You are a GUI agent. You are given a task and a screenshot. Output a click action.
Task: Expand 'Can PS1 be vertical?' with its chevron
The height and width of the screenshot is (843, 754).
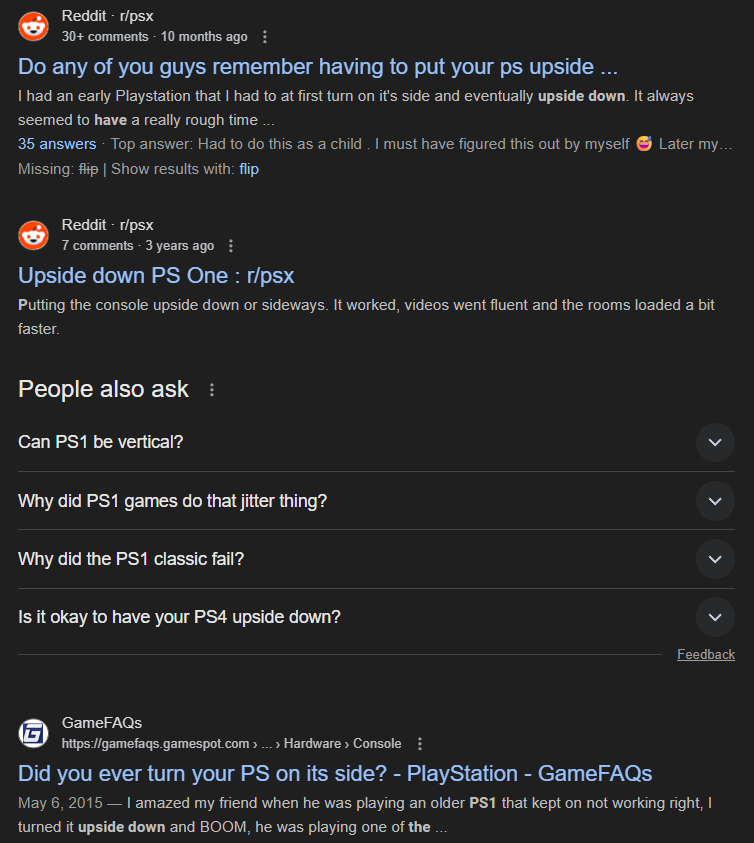(715, 442)
